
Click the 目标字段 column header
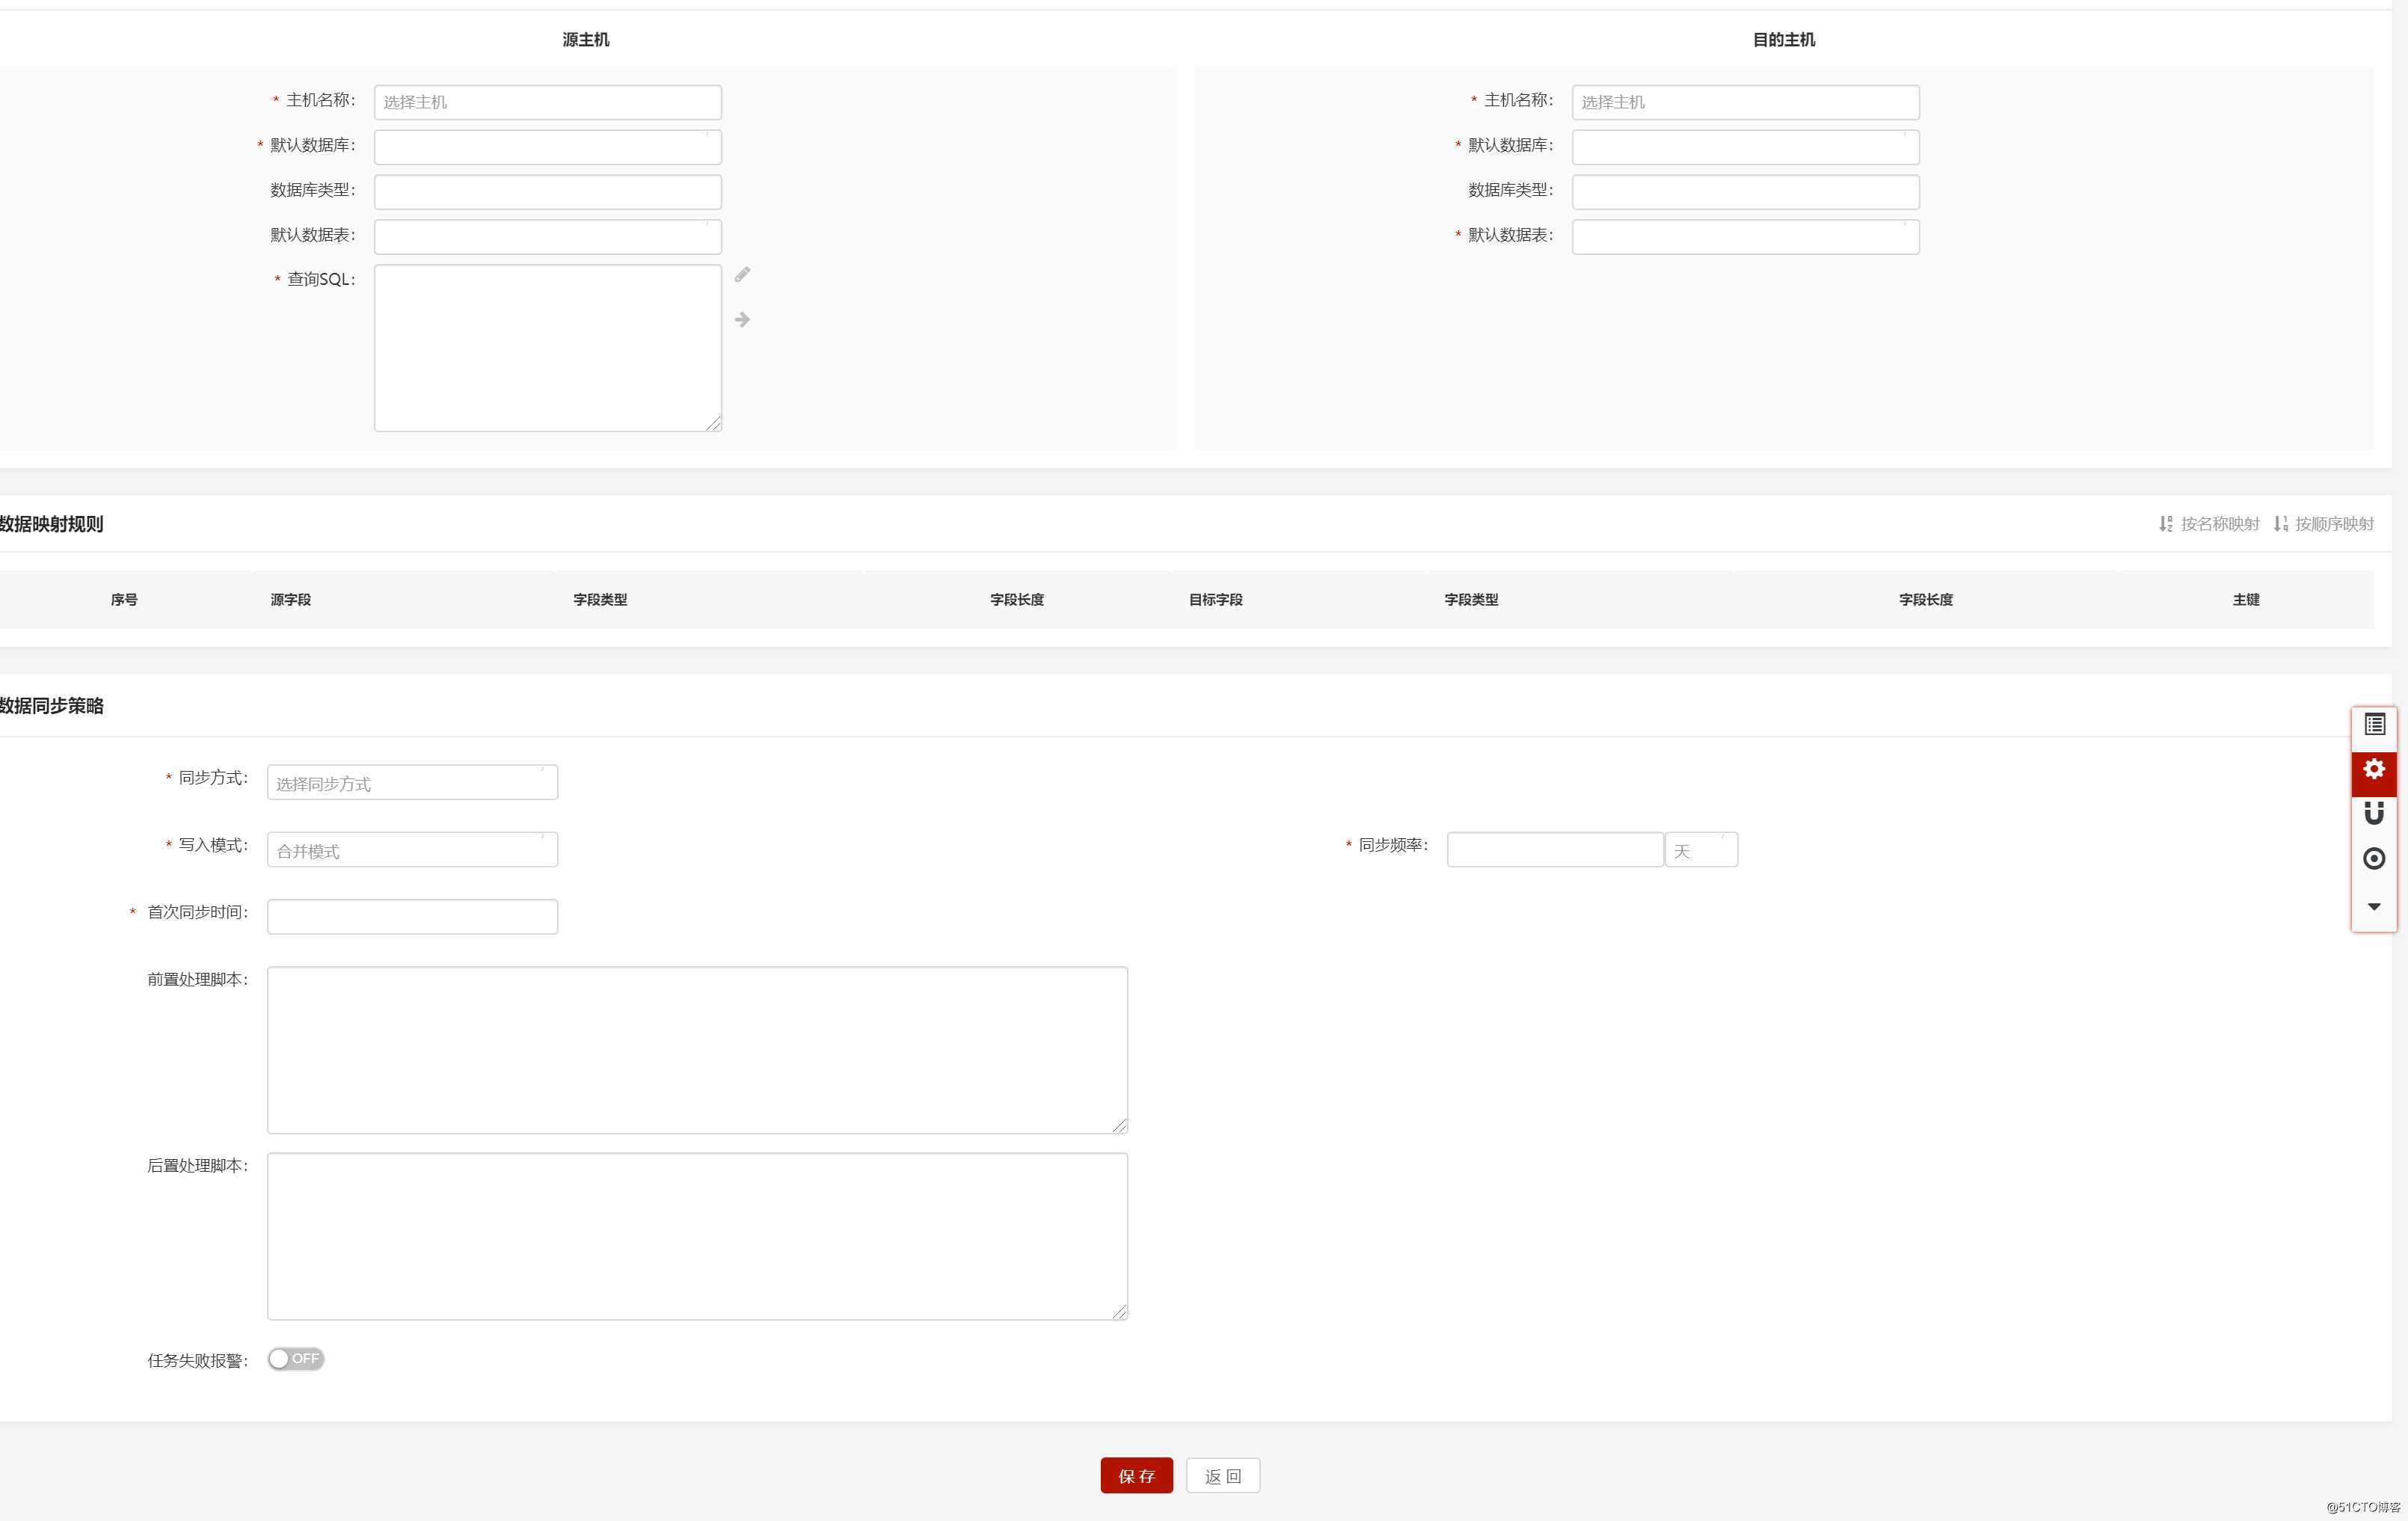1215,600
